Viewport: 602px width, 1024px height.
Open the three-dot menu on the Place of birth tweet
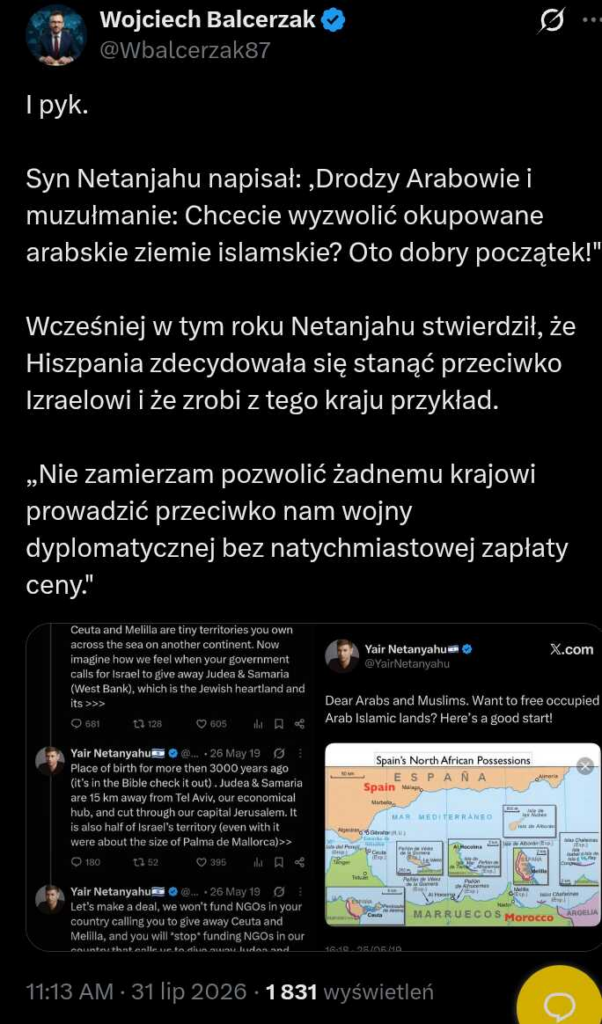(x=300, y=754)
